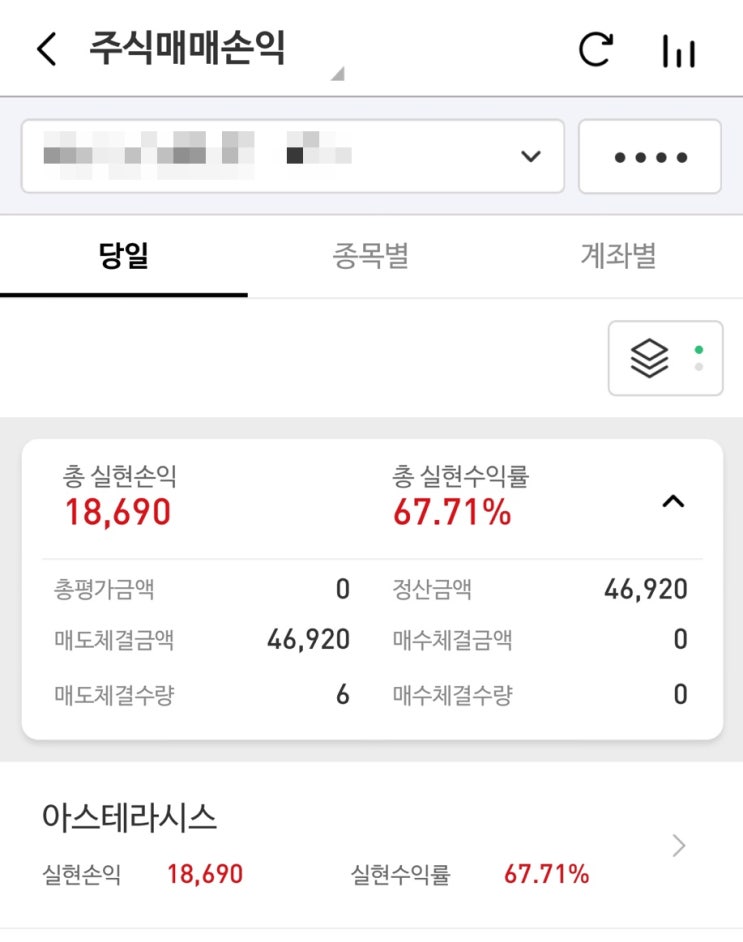743x942 pixels.
Task: Tap the masked password dots field
Action: pyautogui.click(x=650, y=156)
